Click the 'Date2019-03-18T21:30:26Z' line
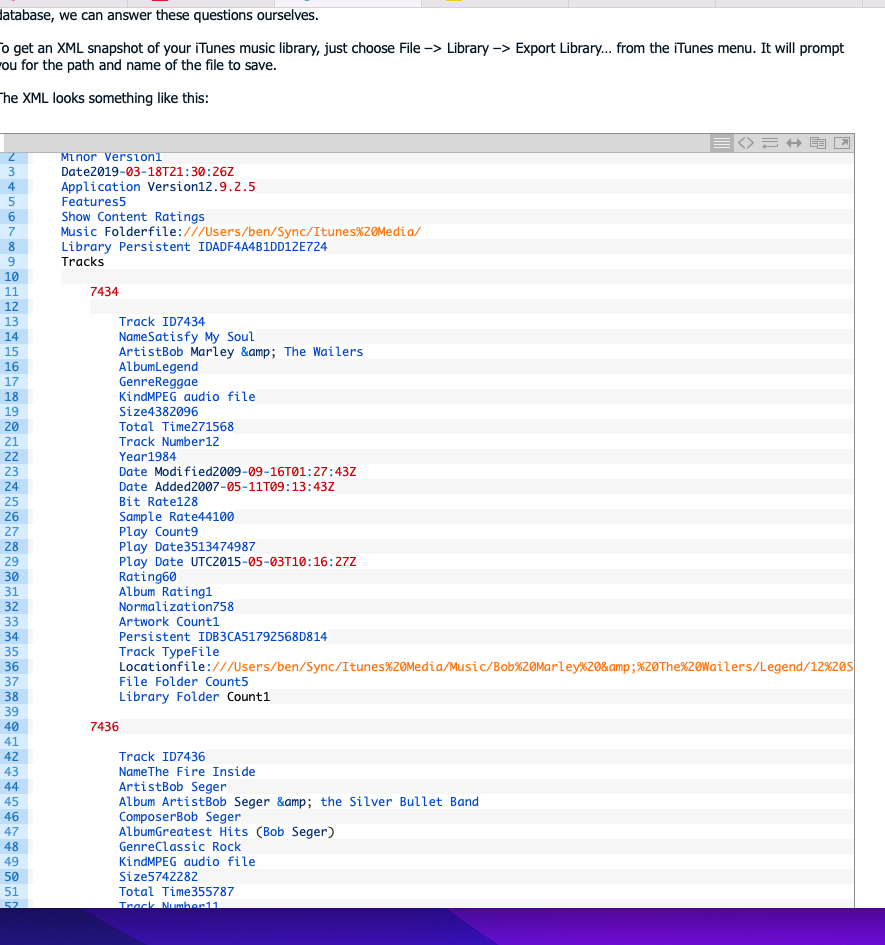This screenshot has width=885, height=945. [147, 172]
